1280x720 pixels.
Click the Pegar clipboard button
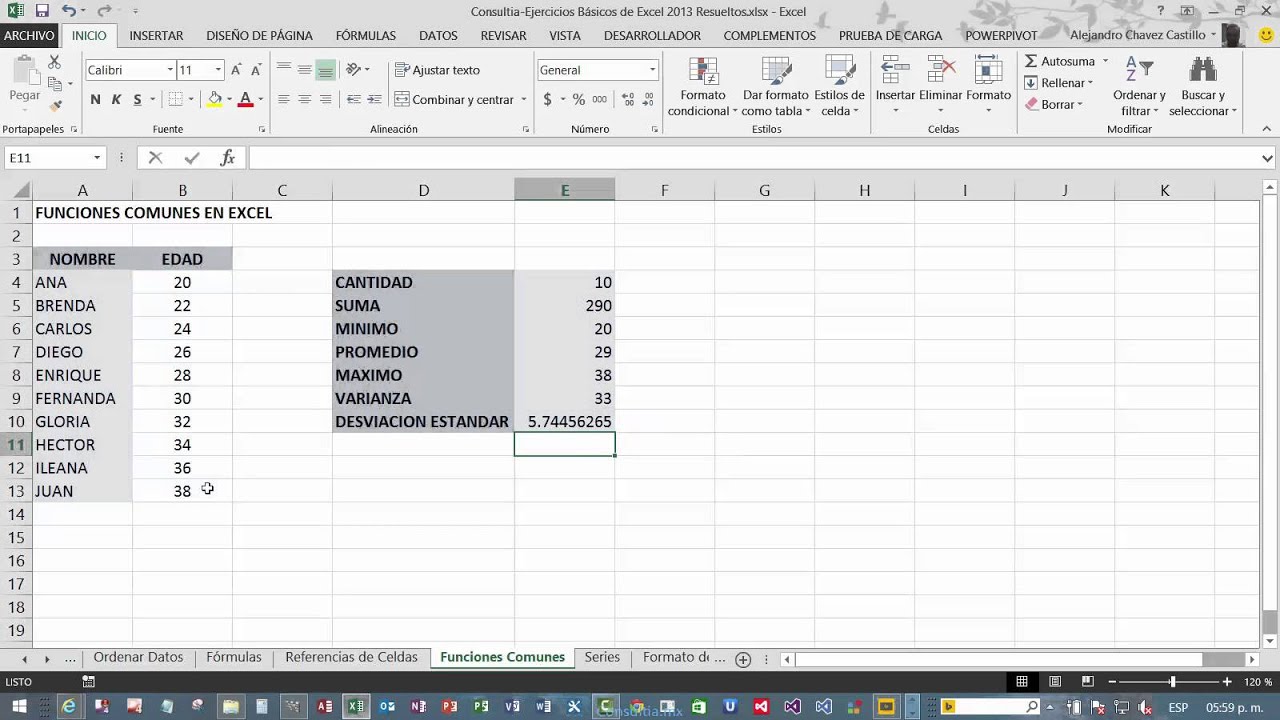[24, 80]
